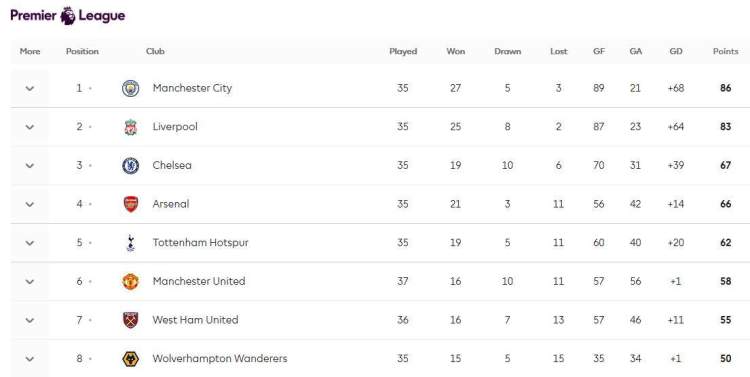Click the Manchester United club crest
The width and height of the screenshot is (750, 377).
(131, 281)
